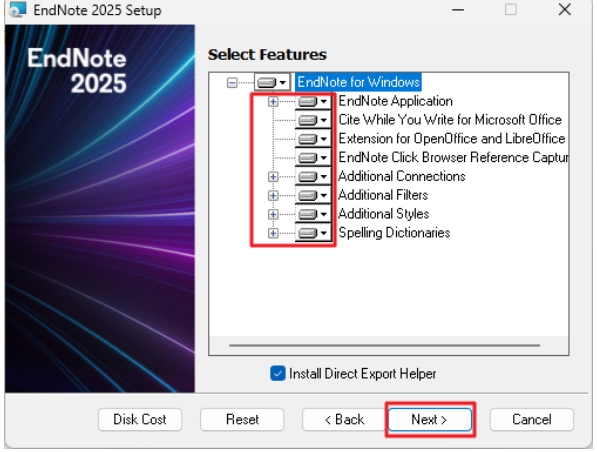Open Cite While You Write feature drive icon

coord(313,120)
